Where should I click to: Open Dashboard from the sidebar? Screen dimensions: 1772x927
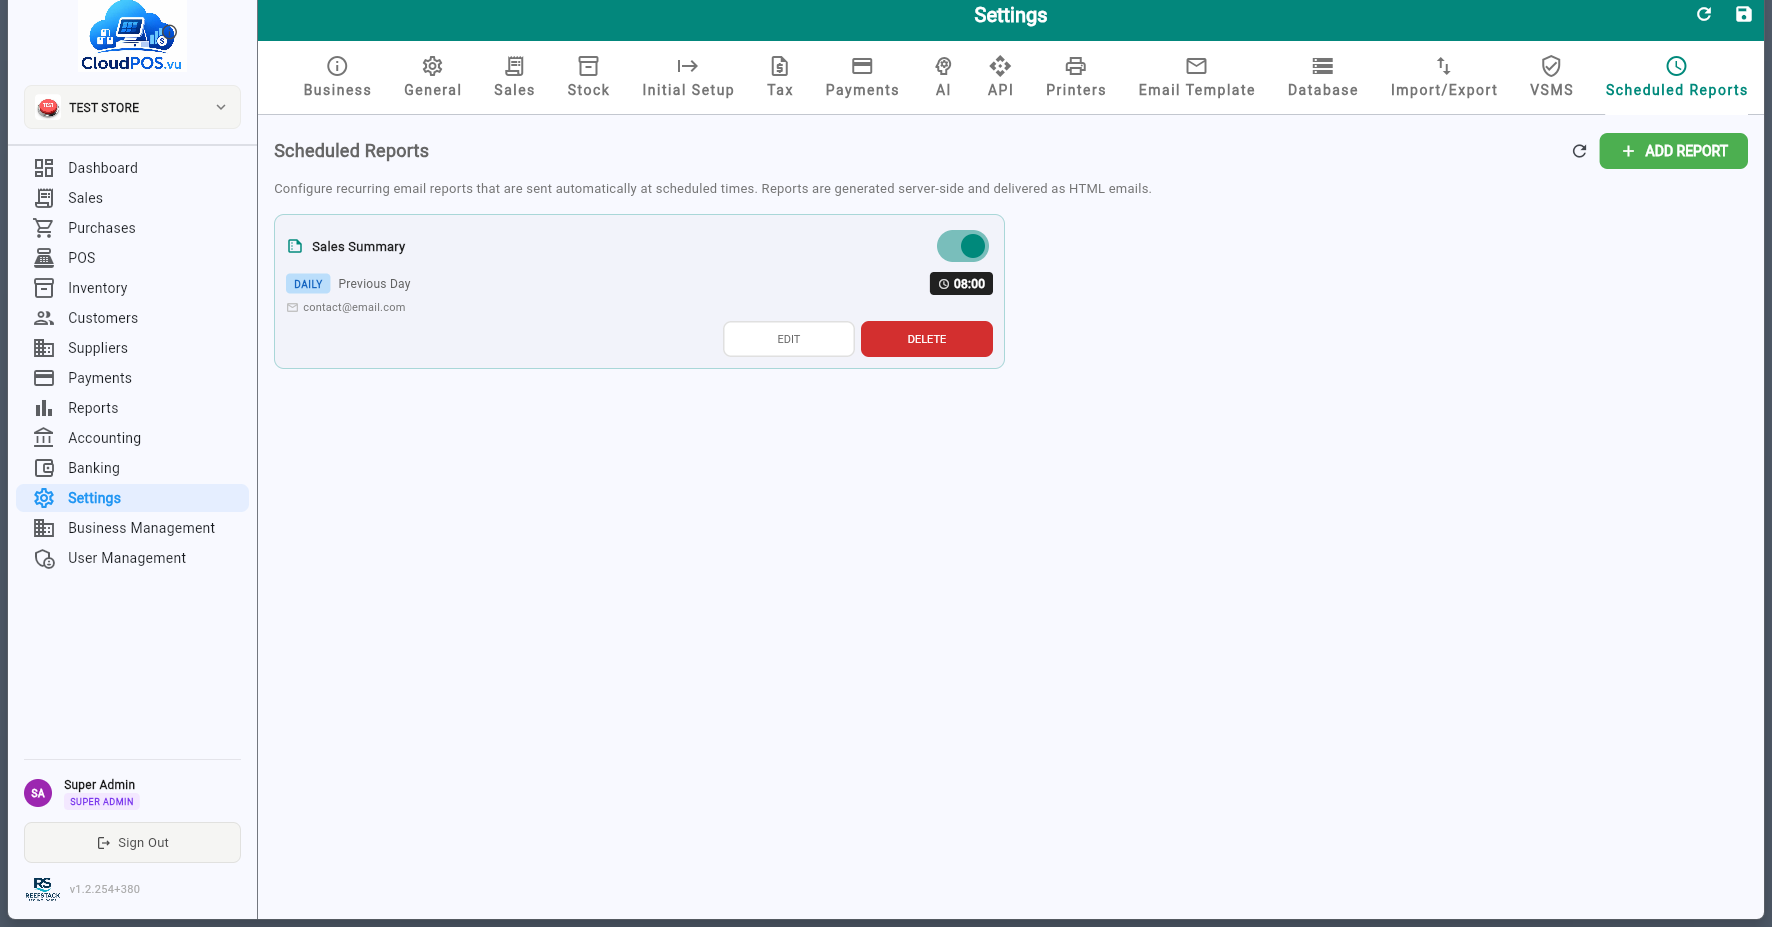tap(132, 168)
